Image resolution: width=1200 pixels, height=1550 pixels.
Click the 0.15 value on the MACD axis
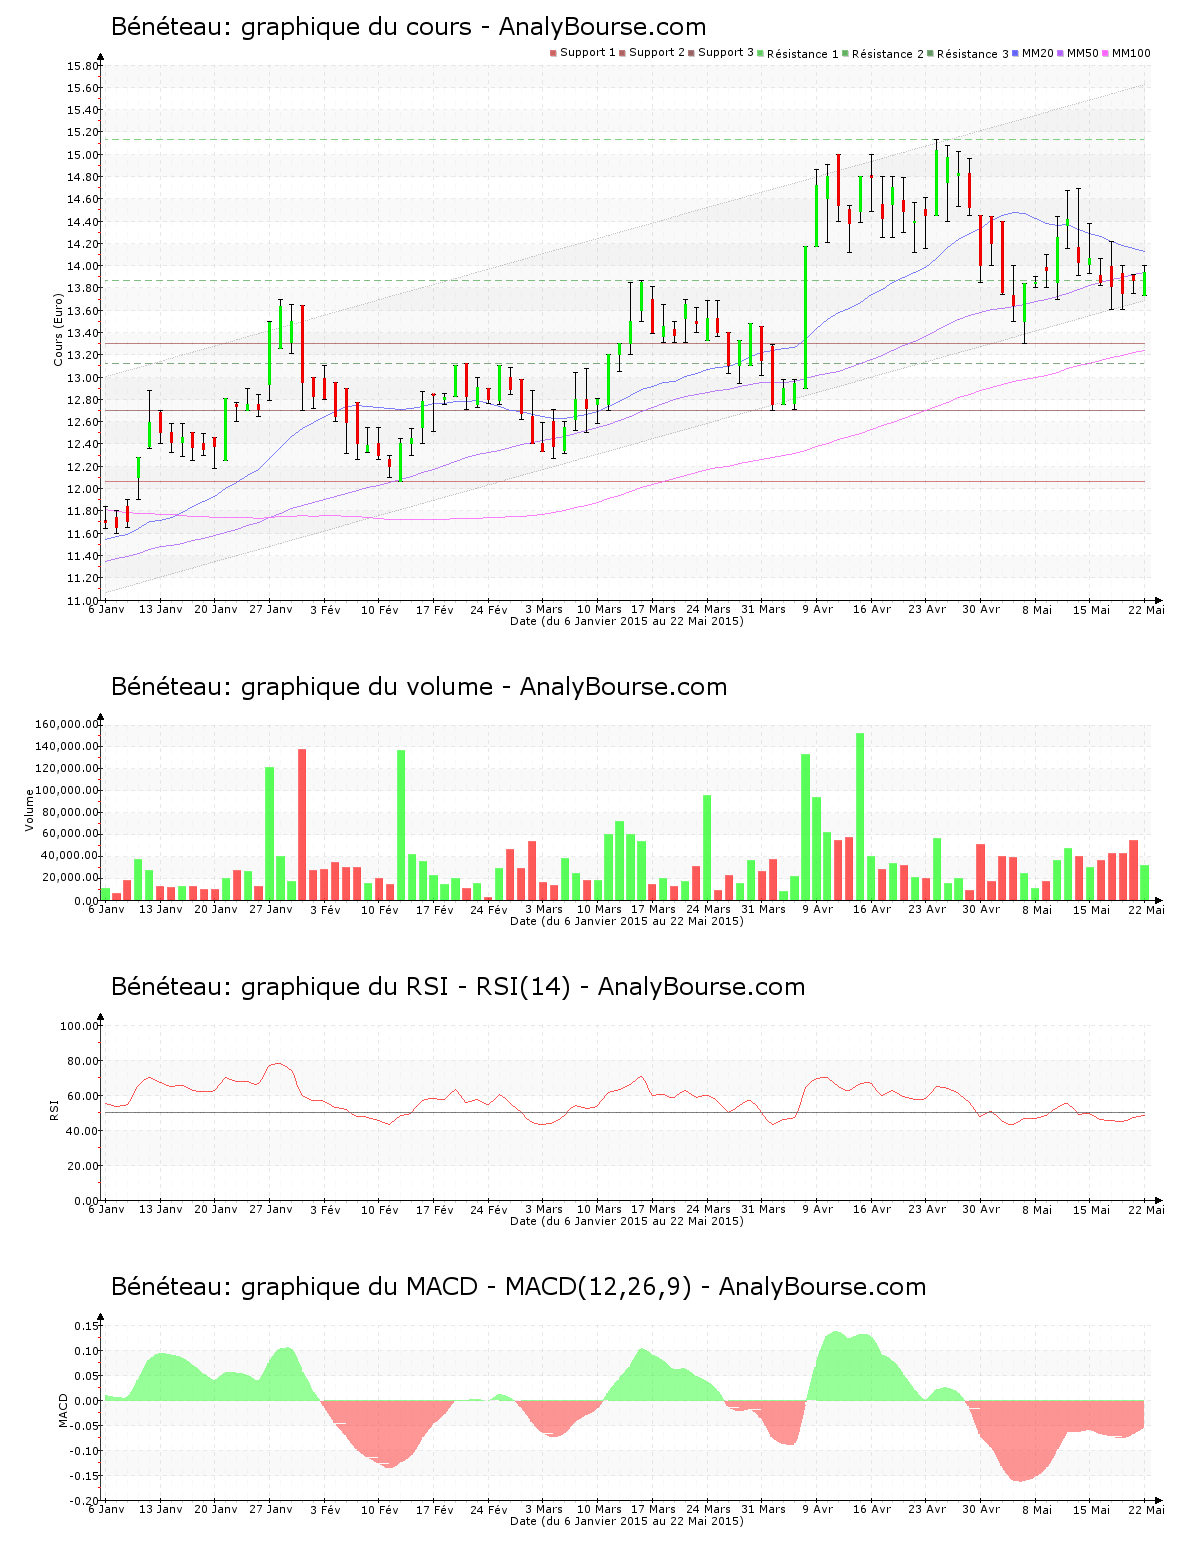(87, 1326)
